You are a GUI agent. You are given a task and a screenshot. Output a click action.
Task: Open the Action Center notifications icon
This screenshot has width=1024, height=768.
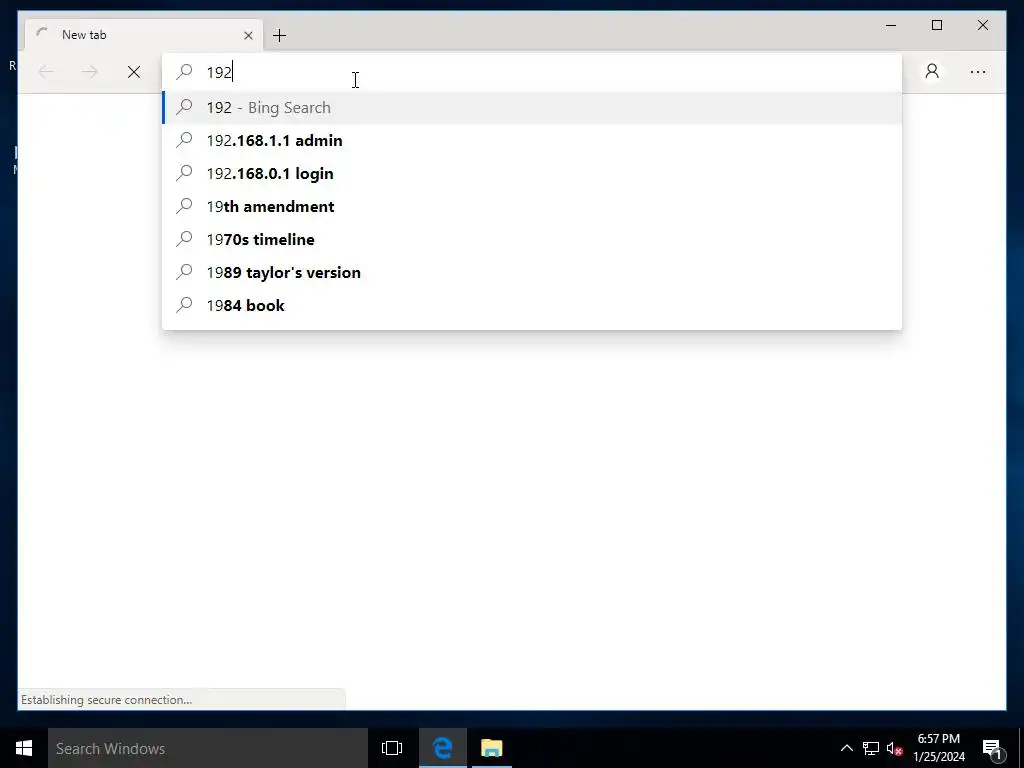tap(992, 748)
